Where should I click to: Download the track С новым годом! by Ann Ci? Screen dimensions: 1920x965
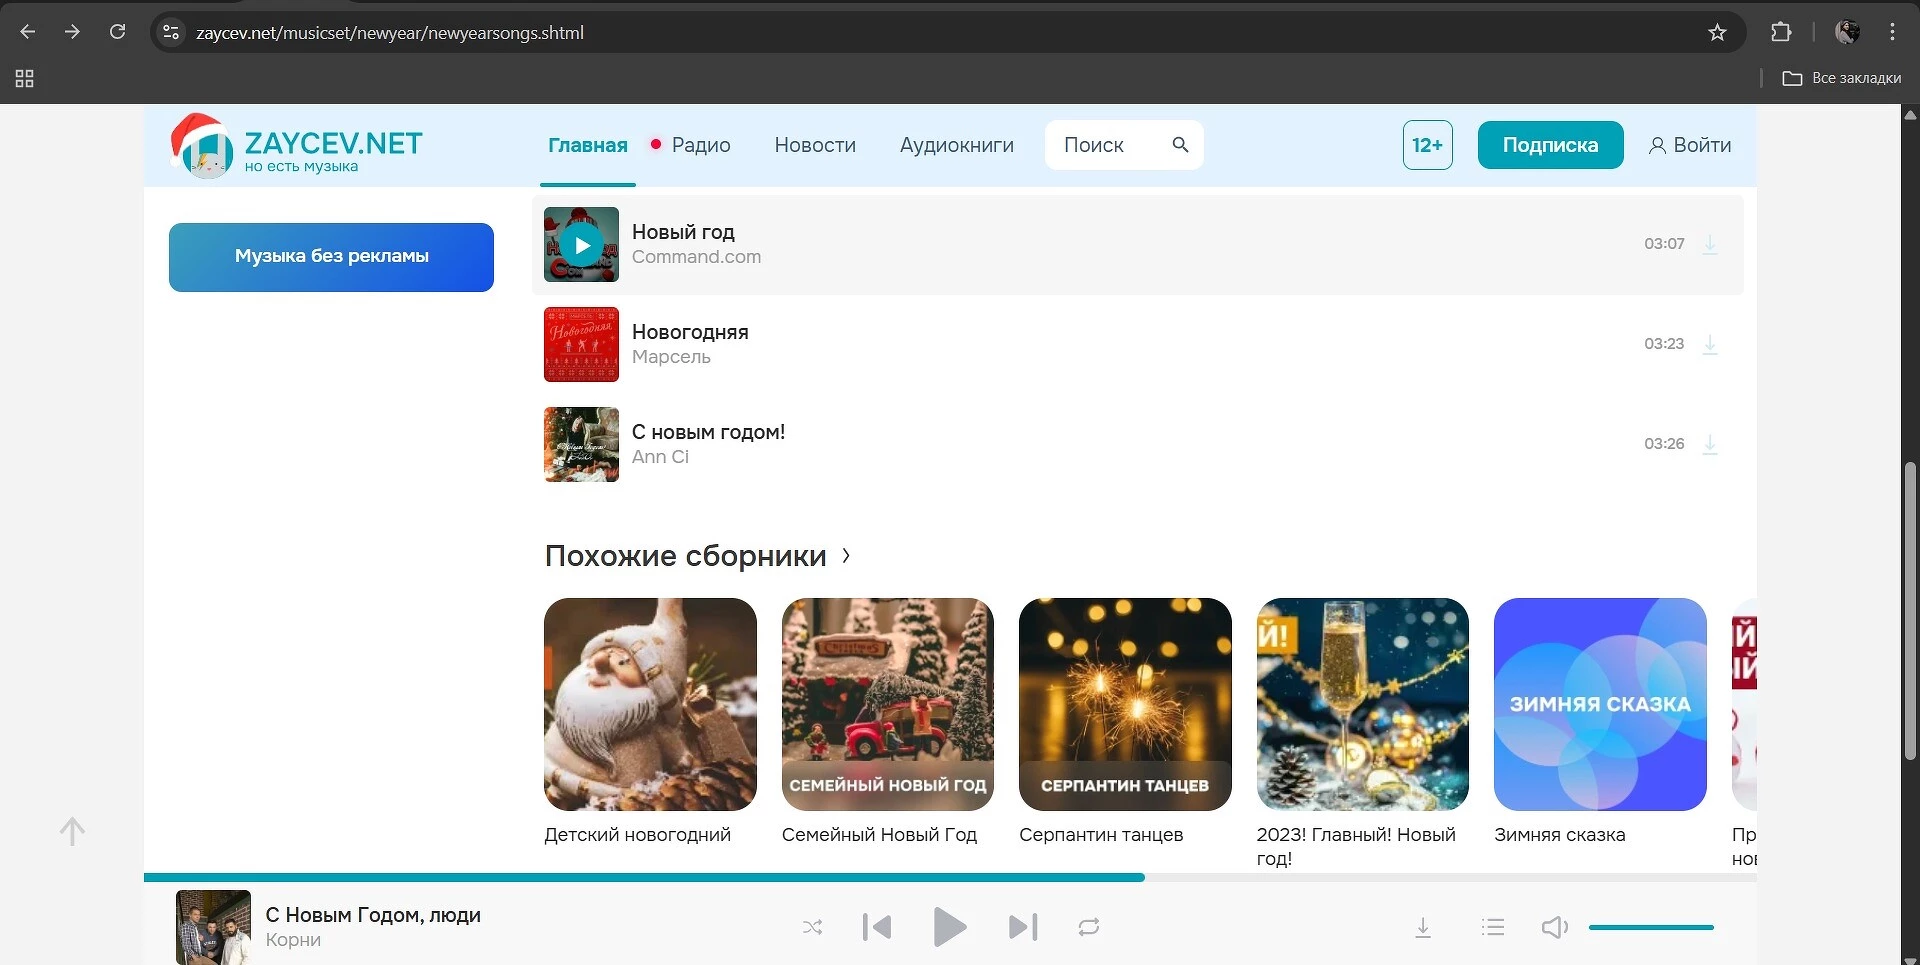tap(1709, 444)
